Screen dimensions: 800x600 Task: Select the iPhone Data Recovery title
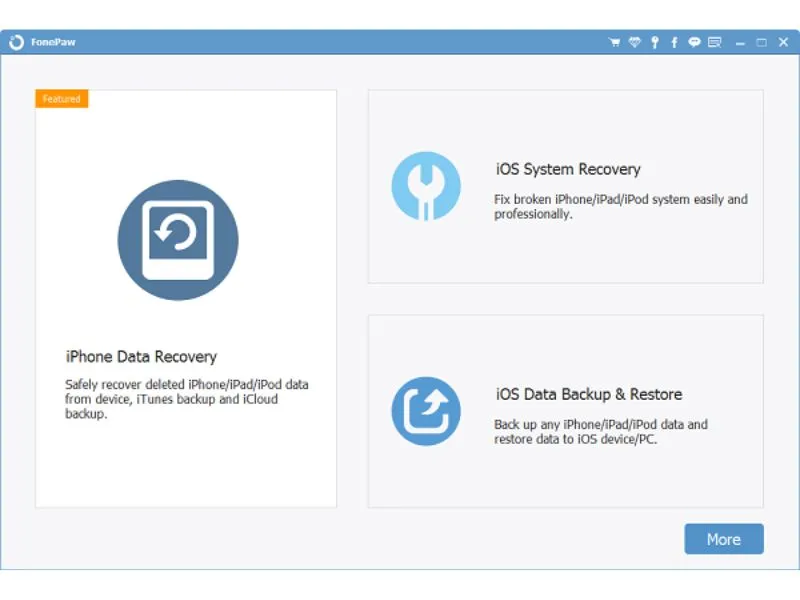(x=141, y=357)
